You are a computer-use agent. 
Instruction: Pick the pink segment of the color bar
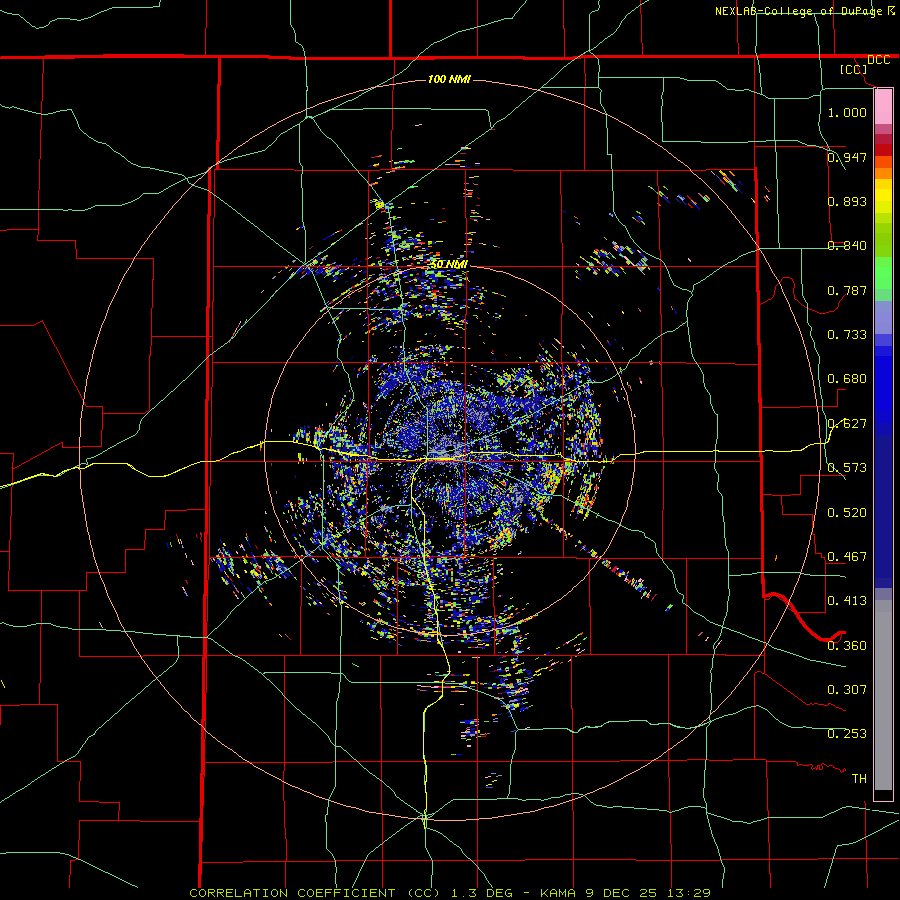coord(883,106)
